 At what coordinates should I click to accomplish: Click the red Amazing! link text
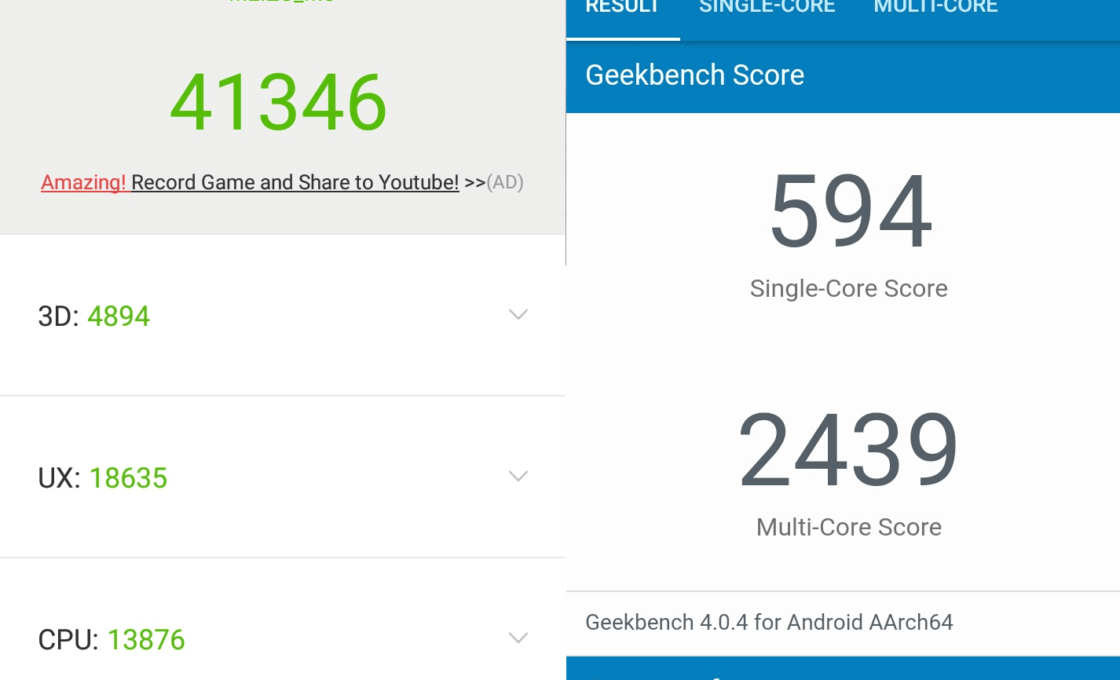83,182
